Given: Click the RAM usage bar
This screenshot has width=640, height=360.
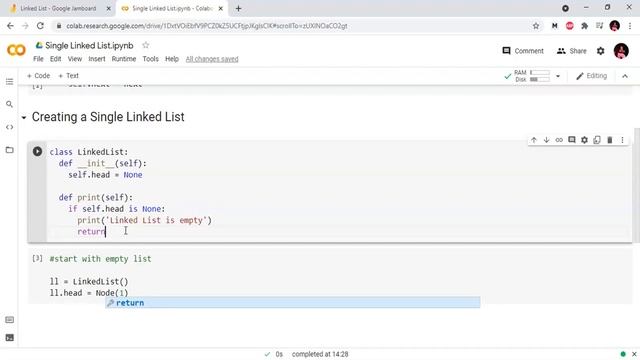Looking at the screenshot, I should (x=540, y=72).
